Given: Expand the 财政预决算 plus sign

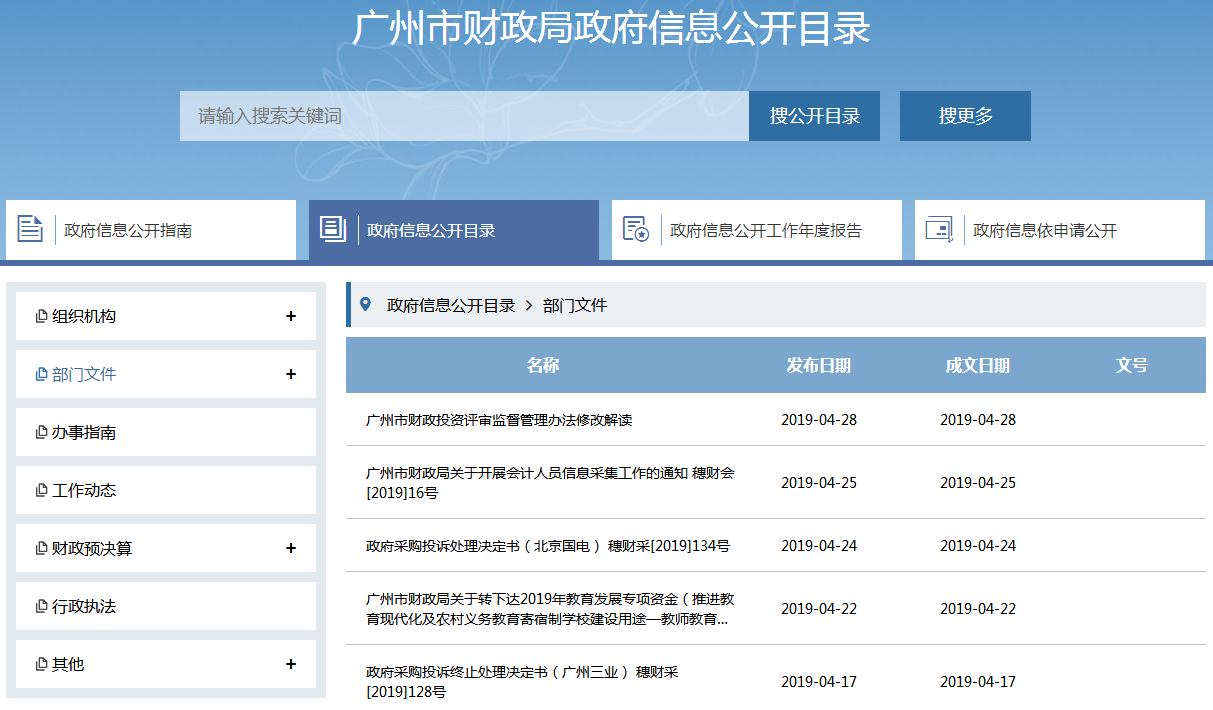Looking at the screenshot, I should 291,548.
